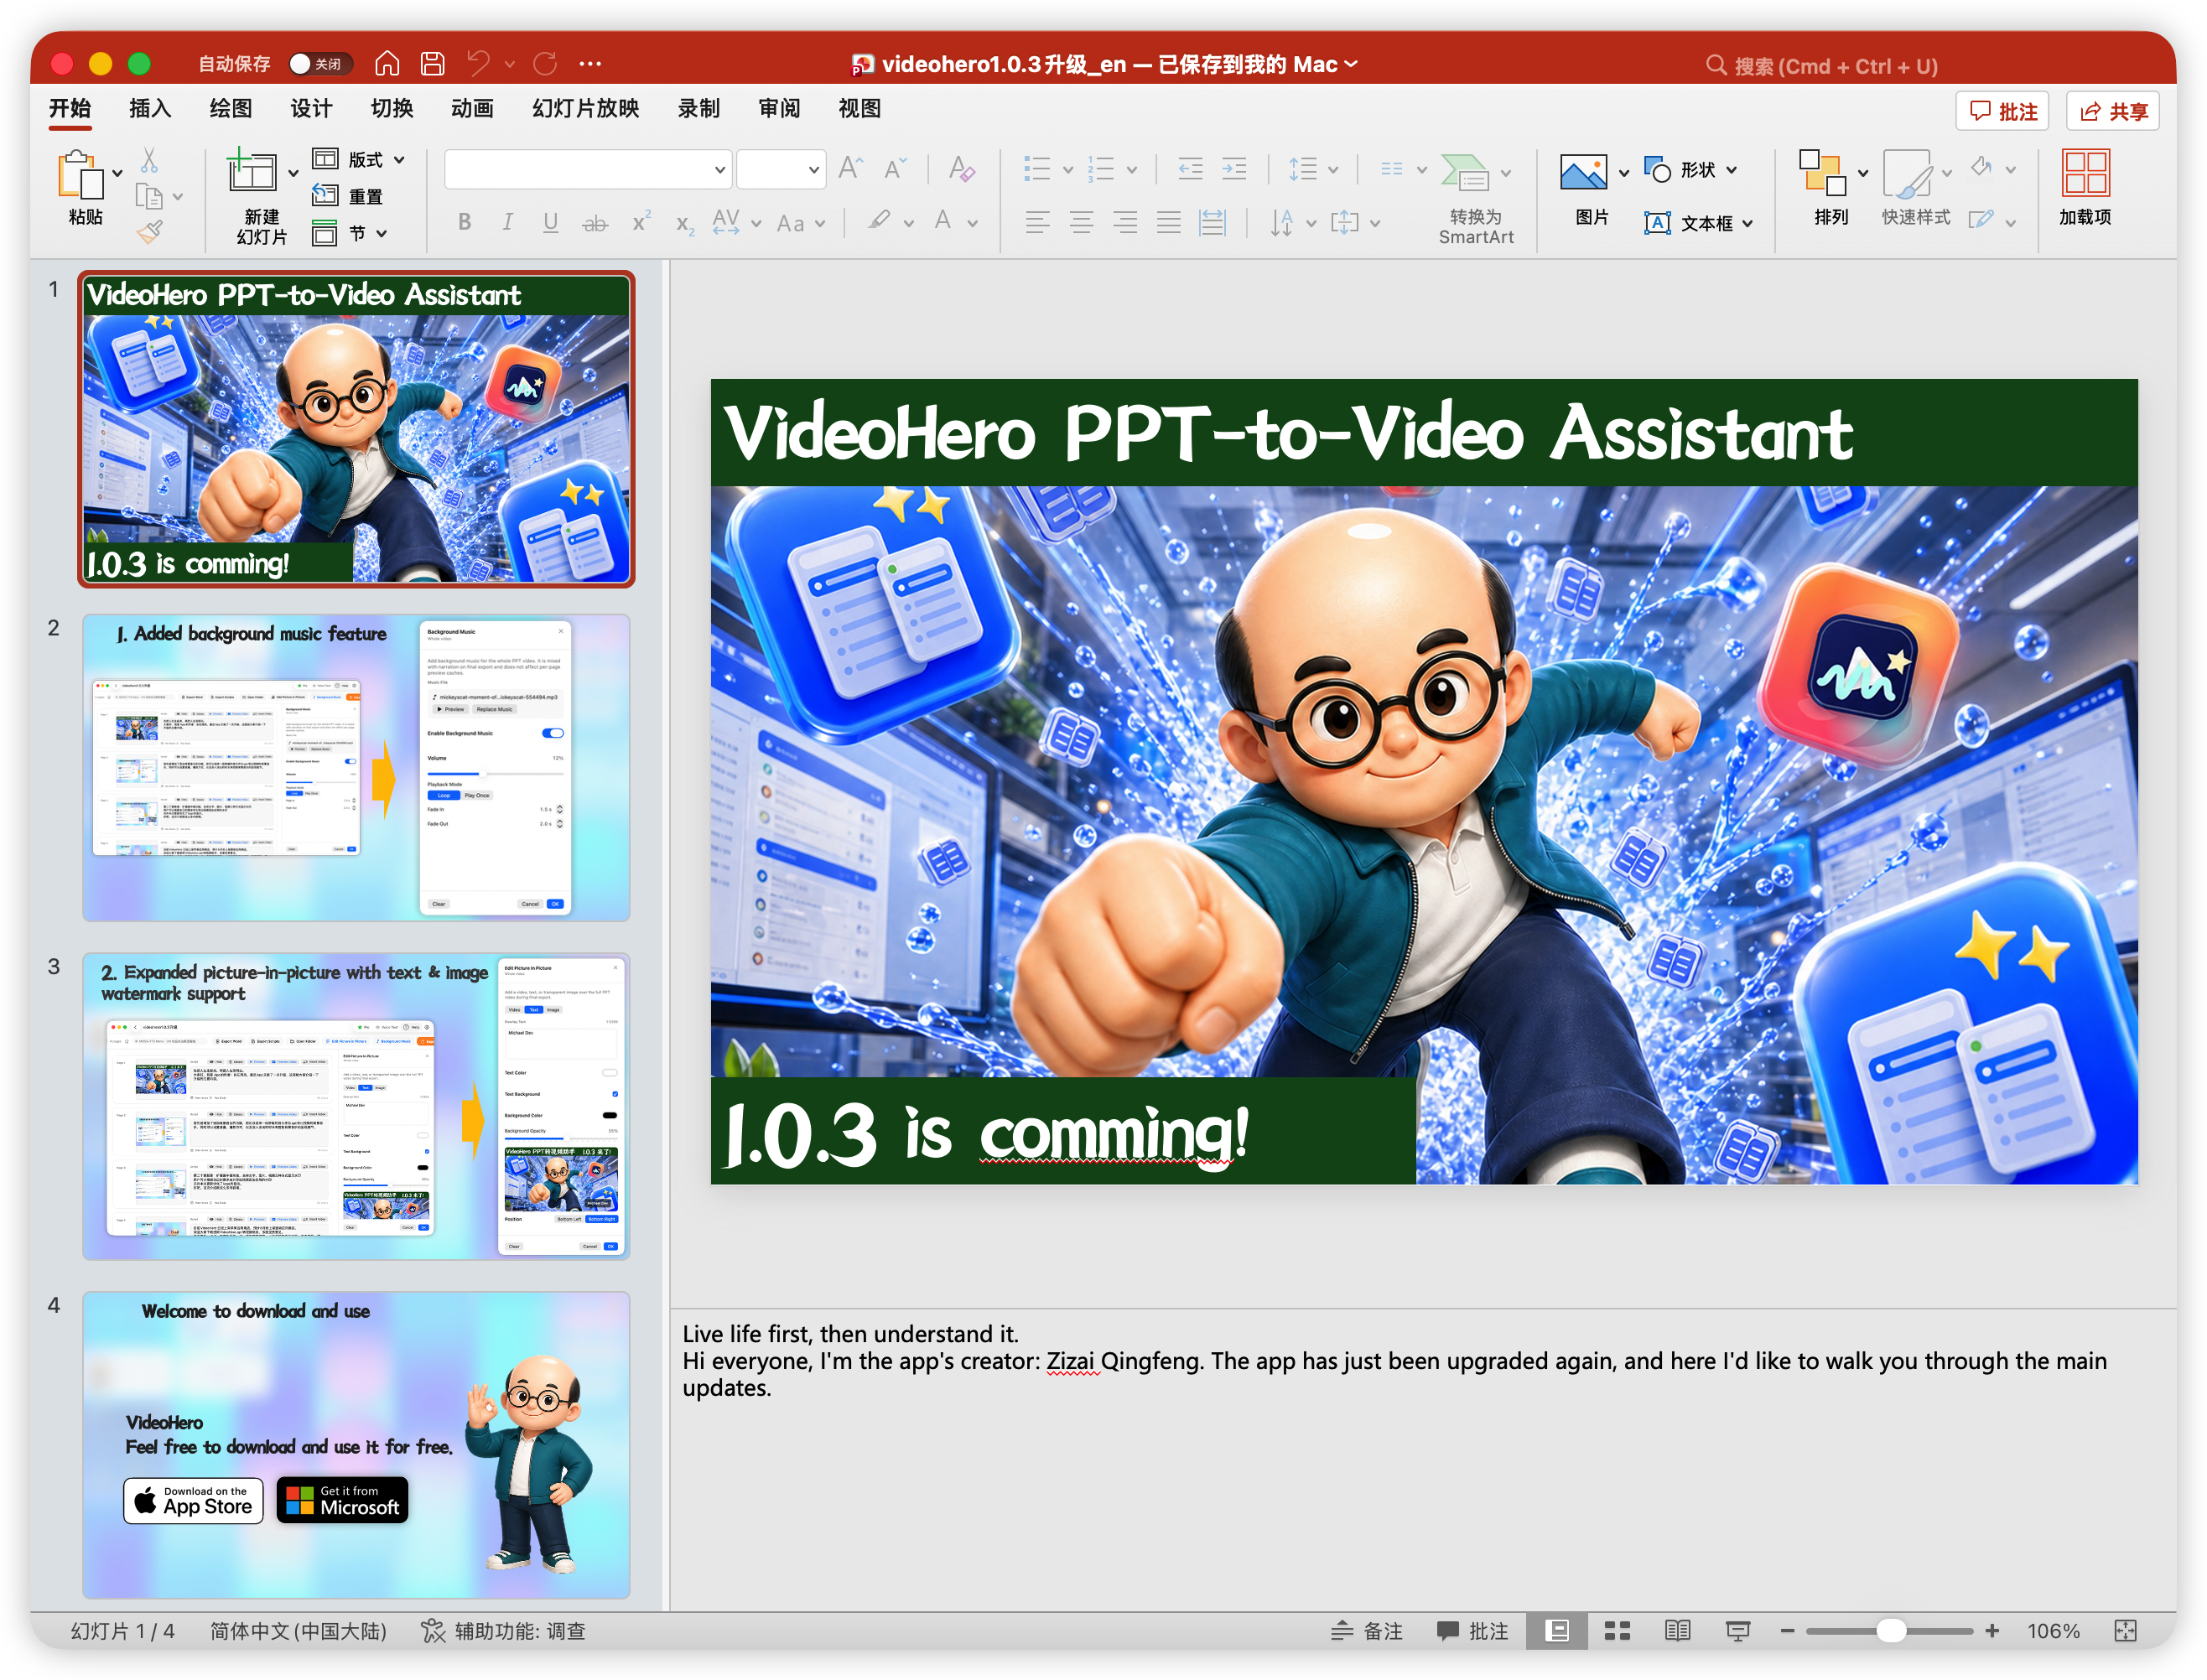Viewport: 2207px width, 1680px height.
Task: Click the decrease indent icon
Action: [x=1190, y=169]
